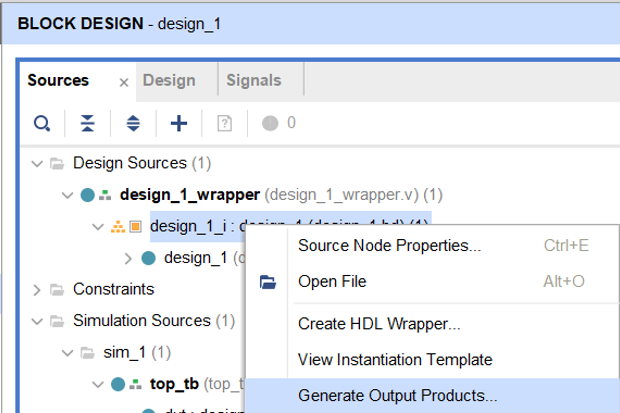620x413 pixels.
Task: Click the Add Sources plus icon
Action: click(x=179, y=123)
